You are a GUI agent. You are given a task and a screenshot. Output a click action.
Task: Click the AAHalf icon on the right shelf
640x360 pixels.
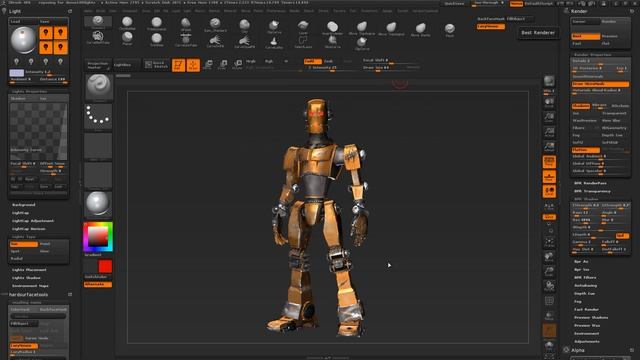coord(549,147)
